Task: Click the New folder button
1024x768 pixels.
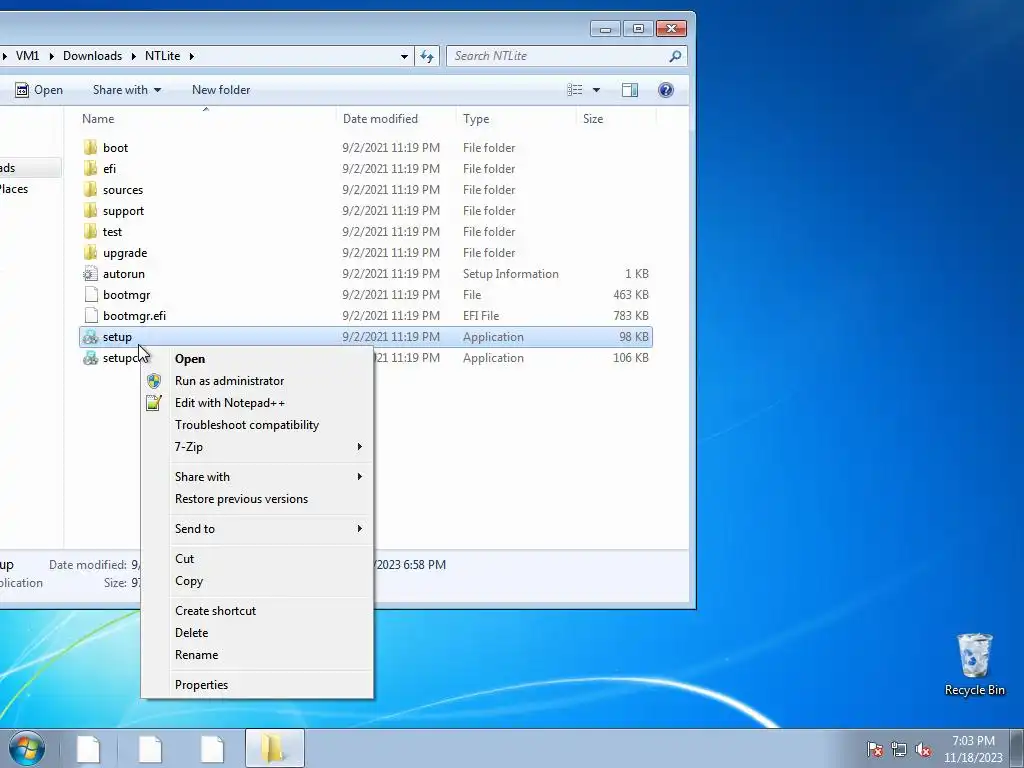Action: coord(221,90)
